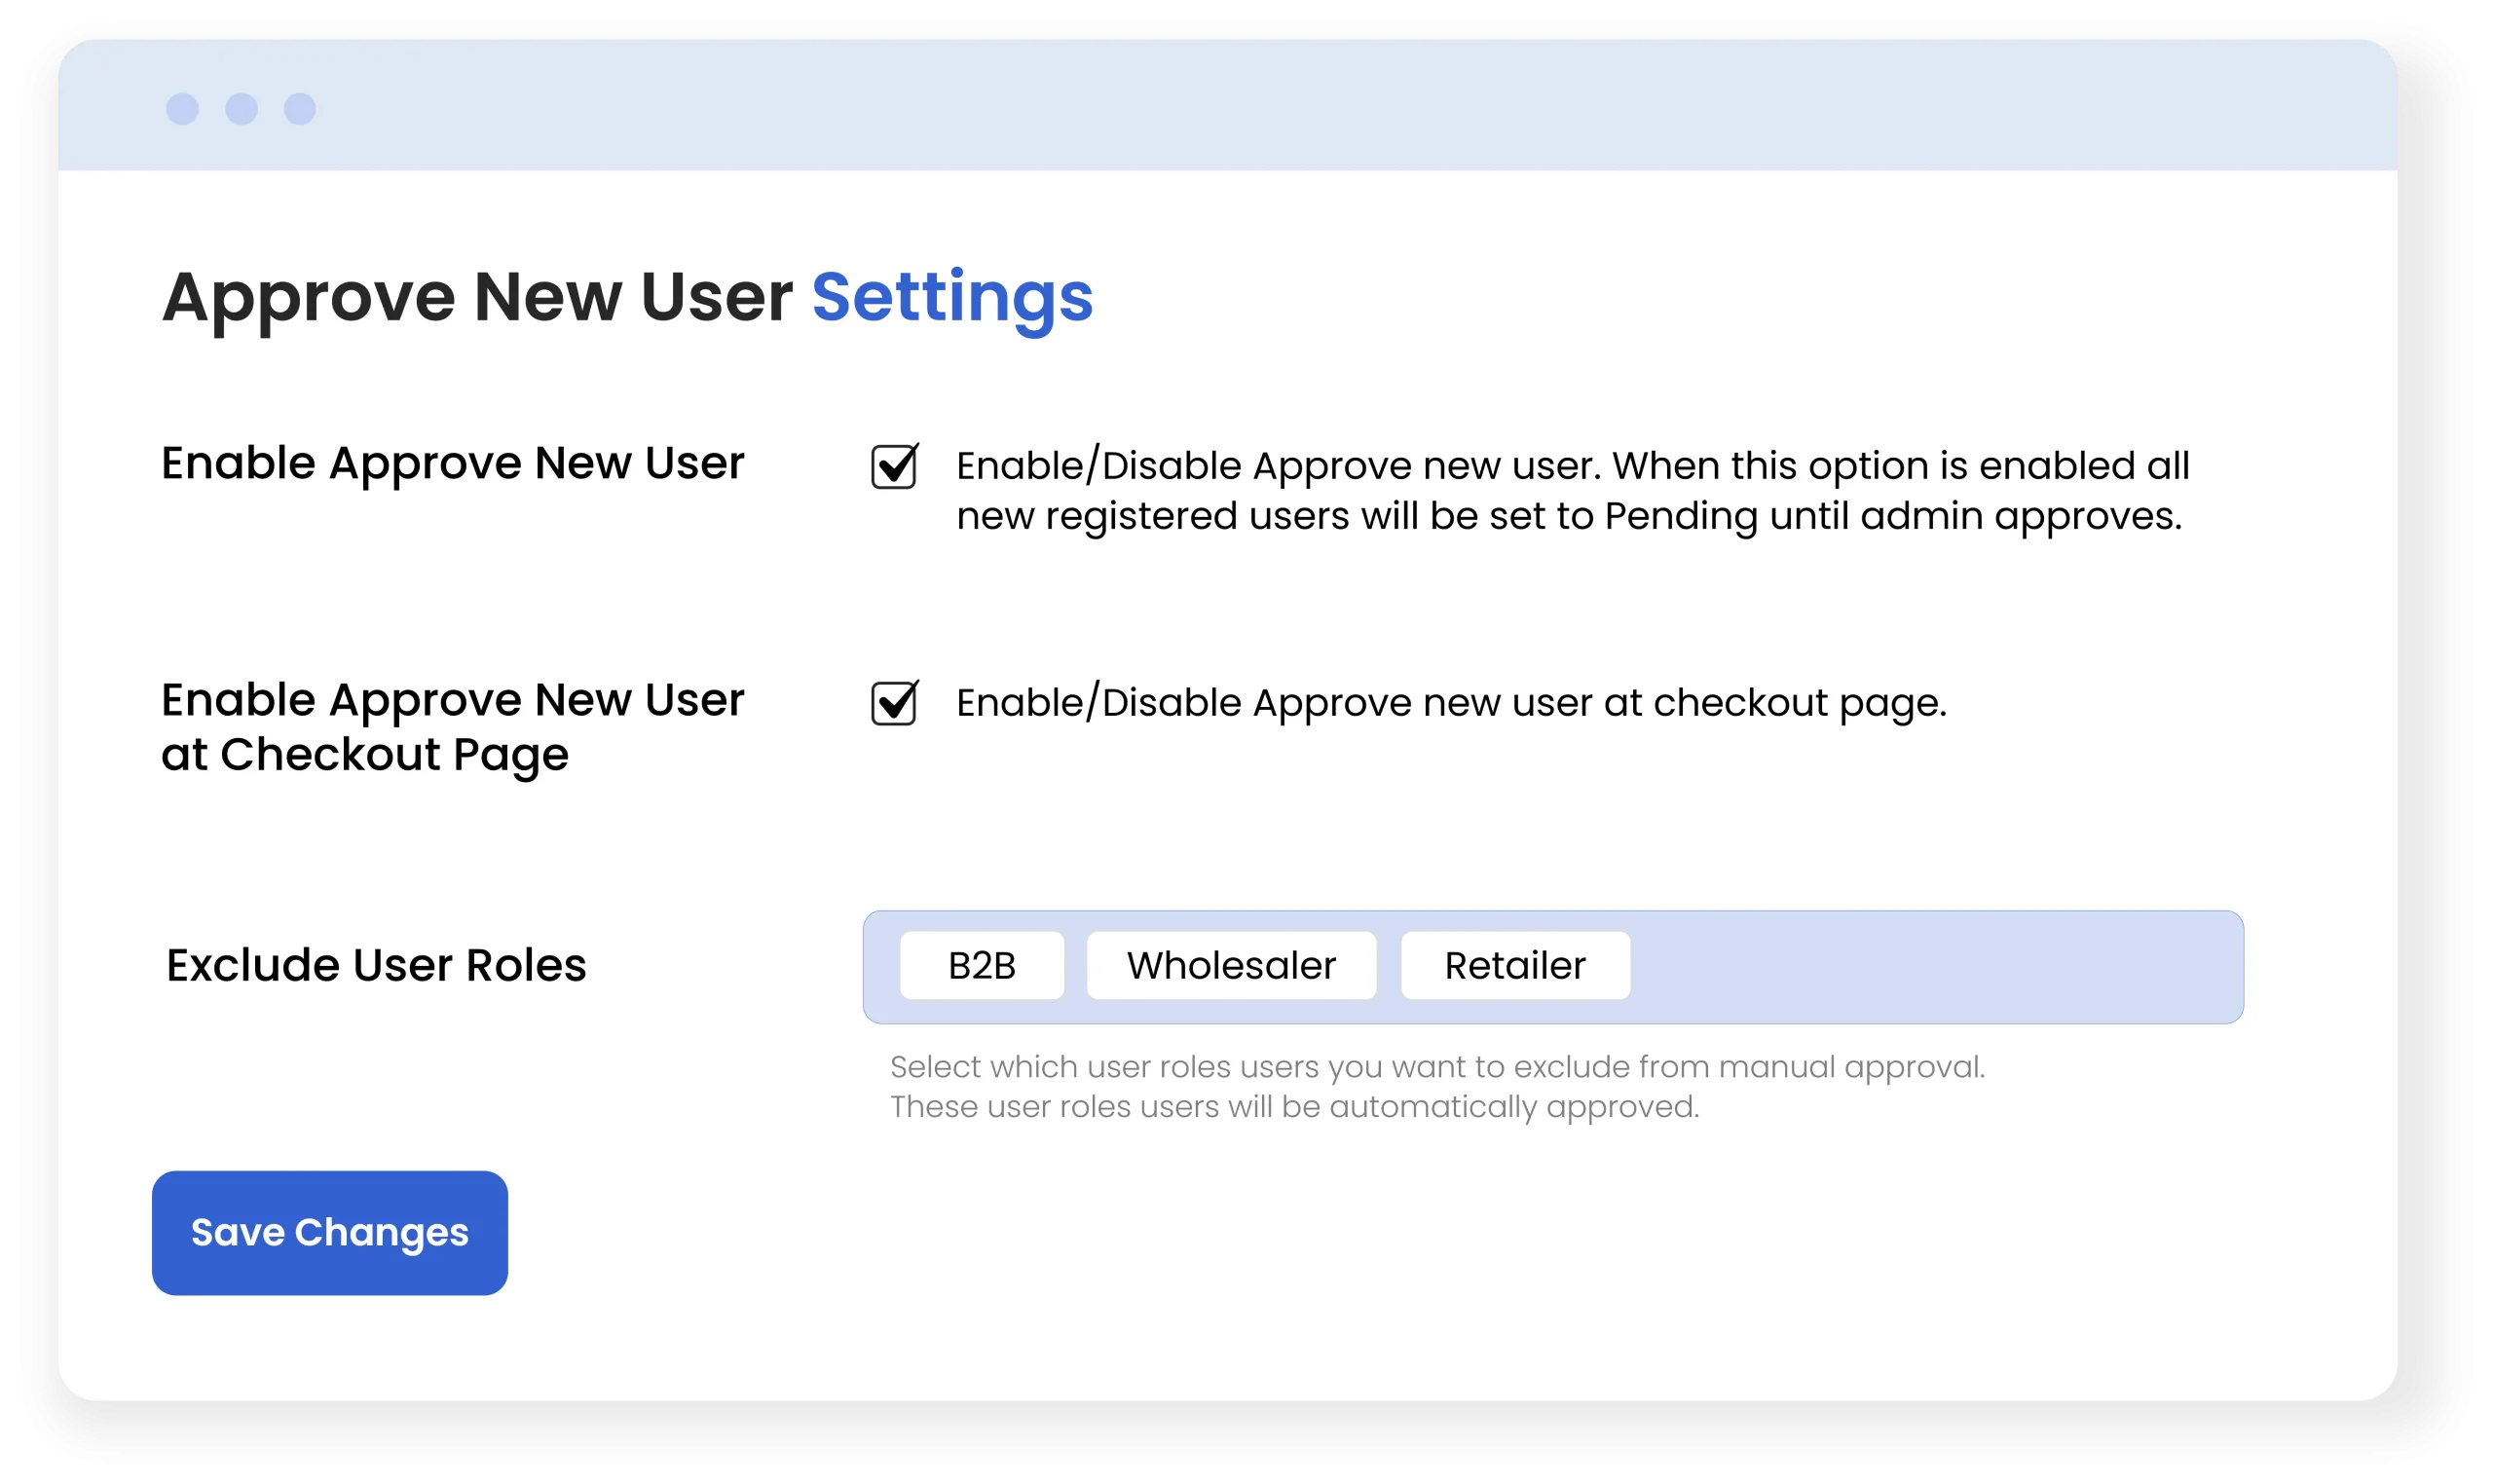Open the Exclude User Roles selection field's empty area
The width and height of the screenshot is (2493, 1484).
click(1930, 967)
